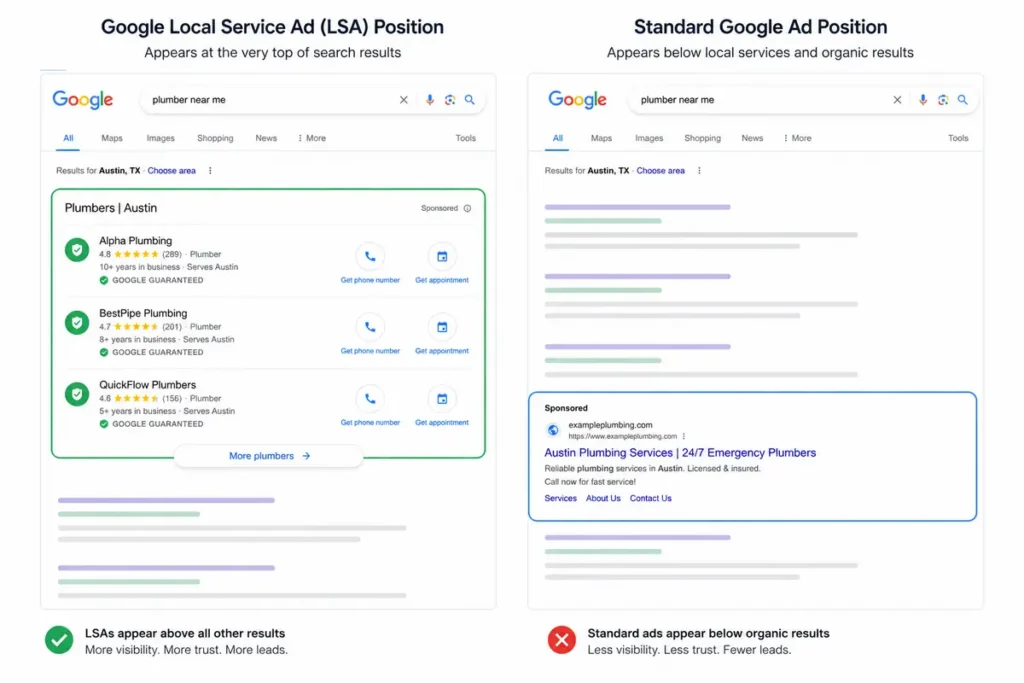Select the All tab in right panel
Image resolution: width=1024 pixels, height=683 pixels.
557,138
